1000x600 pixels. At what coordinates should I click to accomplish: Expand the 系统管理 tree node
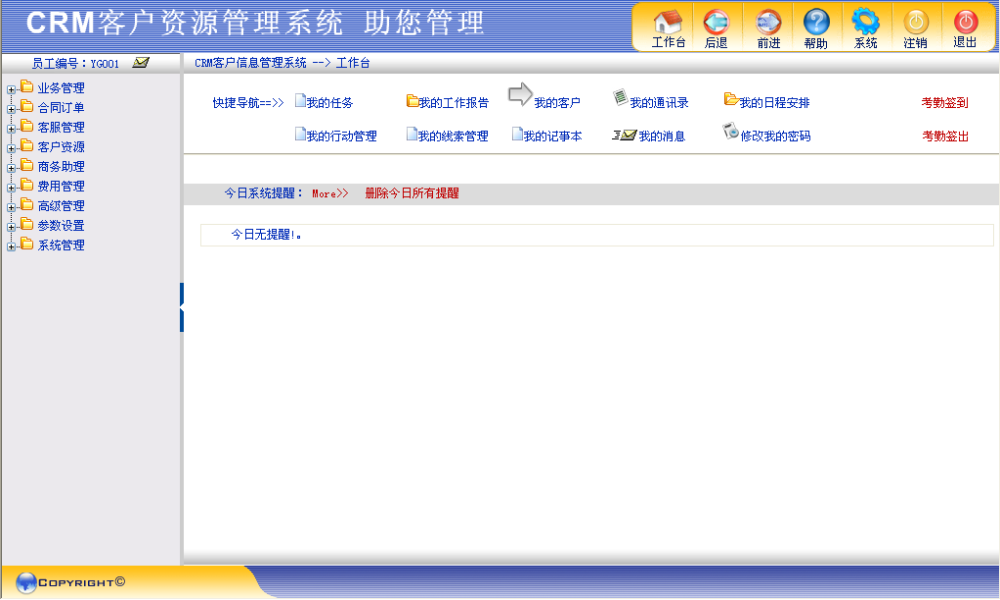11,247
